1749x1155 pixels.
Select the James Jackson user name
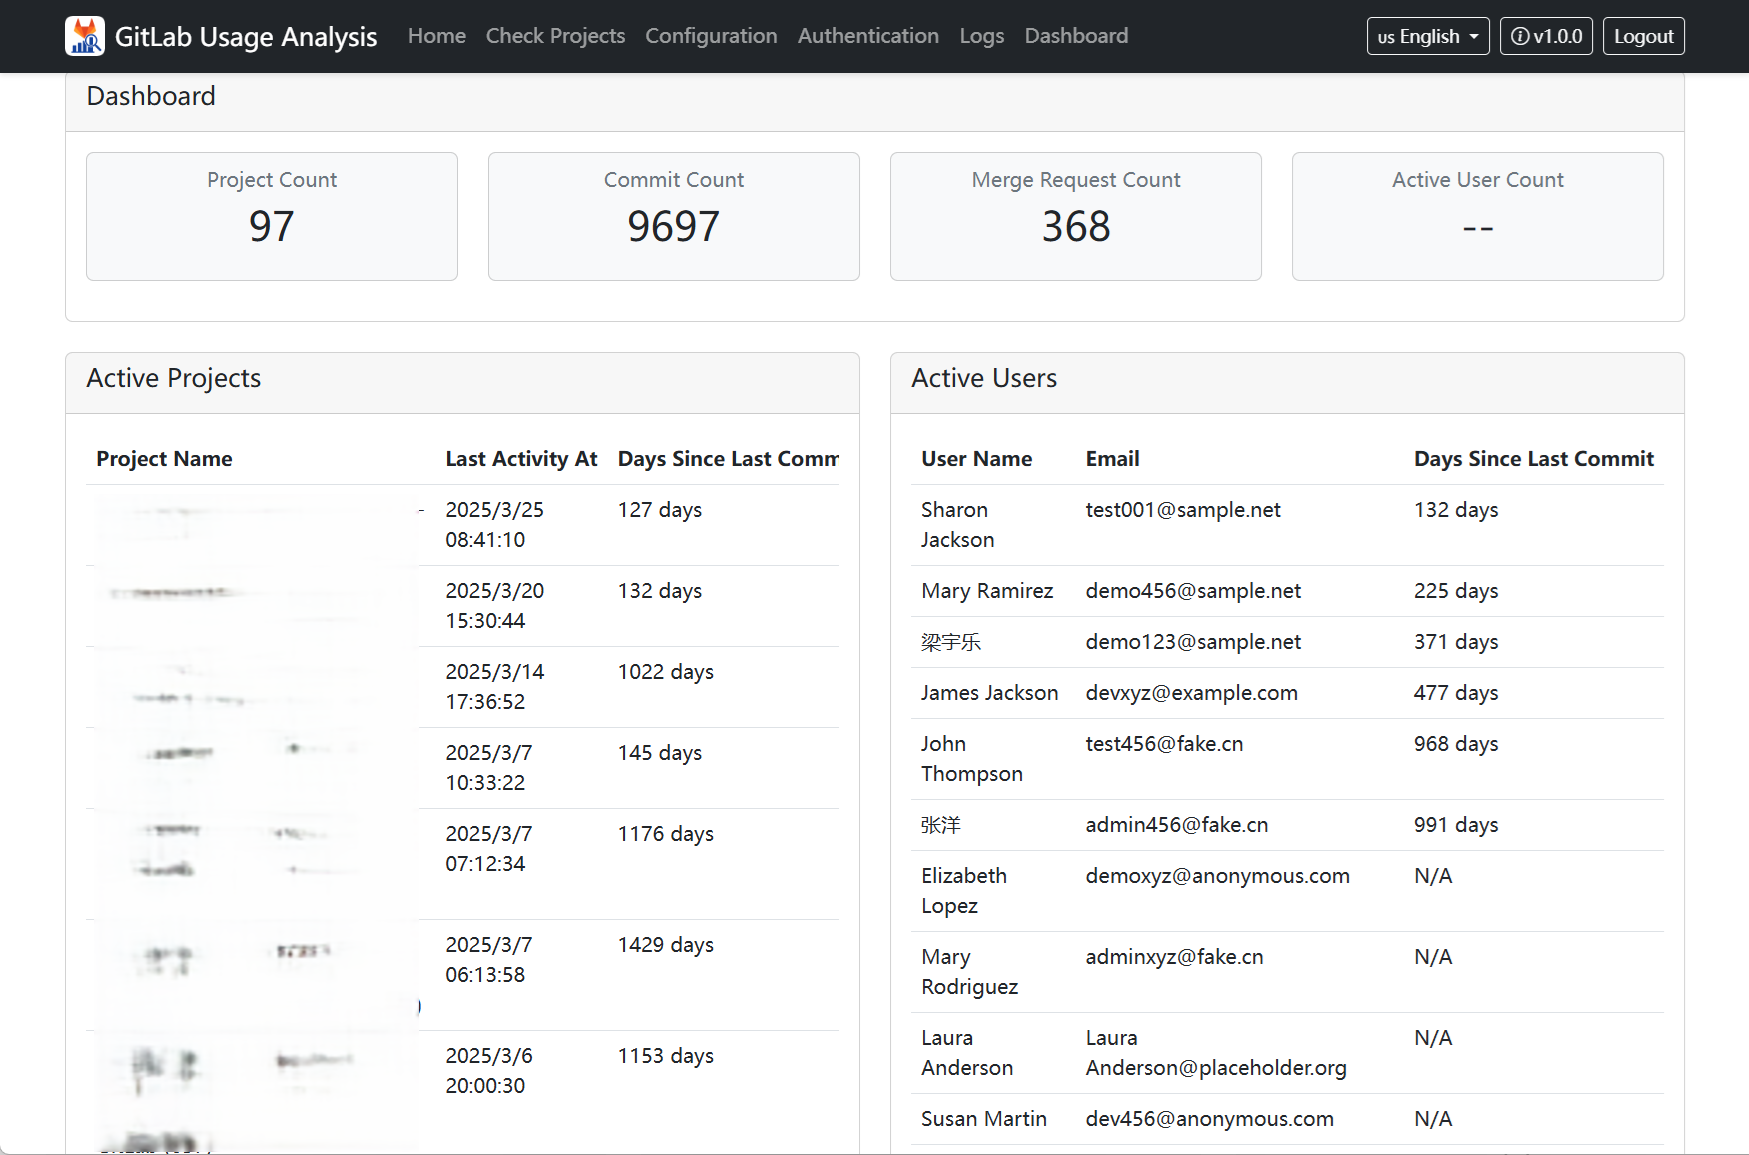point(989,693)
